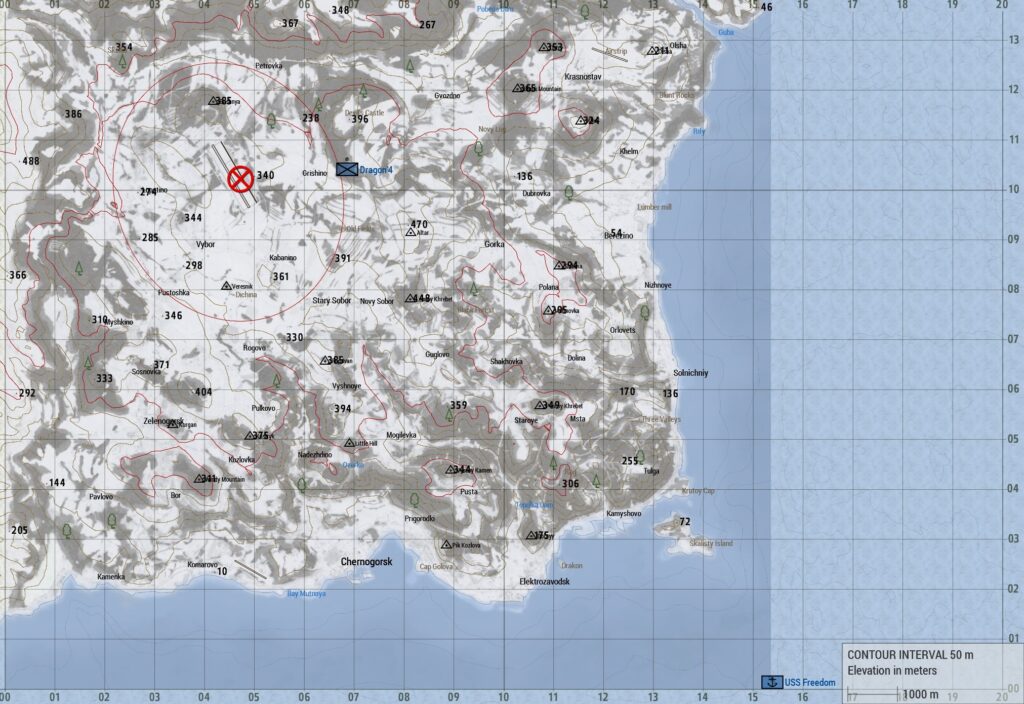Click the Skalisty Island label

(x=711, y=543)
